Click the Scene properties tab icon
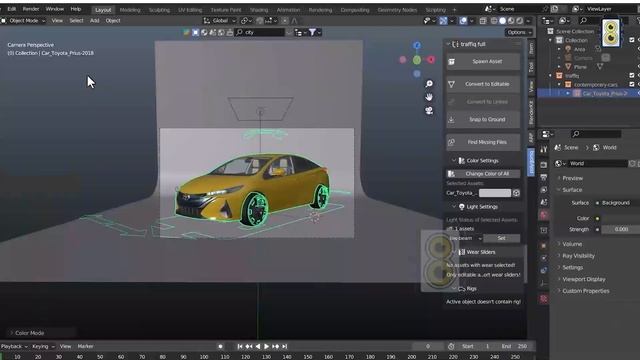This screenshot has width=640, height=360. (544, 202)
